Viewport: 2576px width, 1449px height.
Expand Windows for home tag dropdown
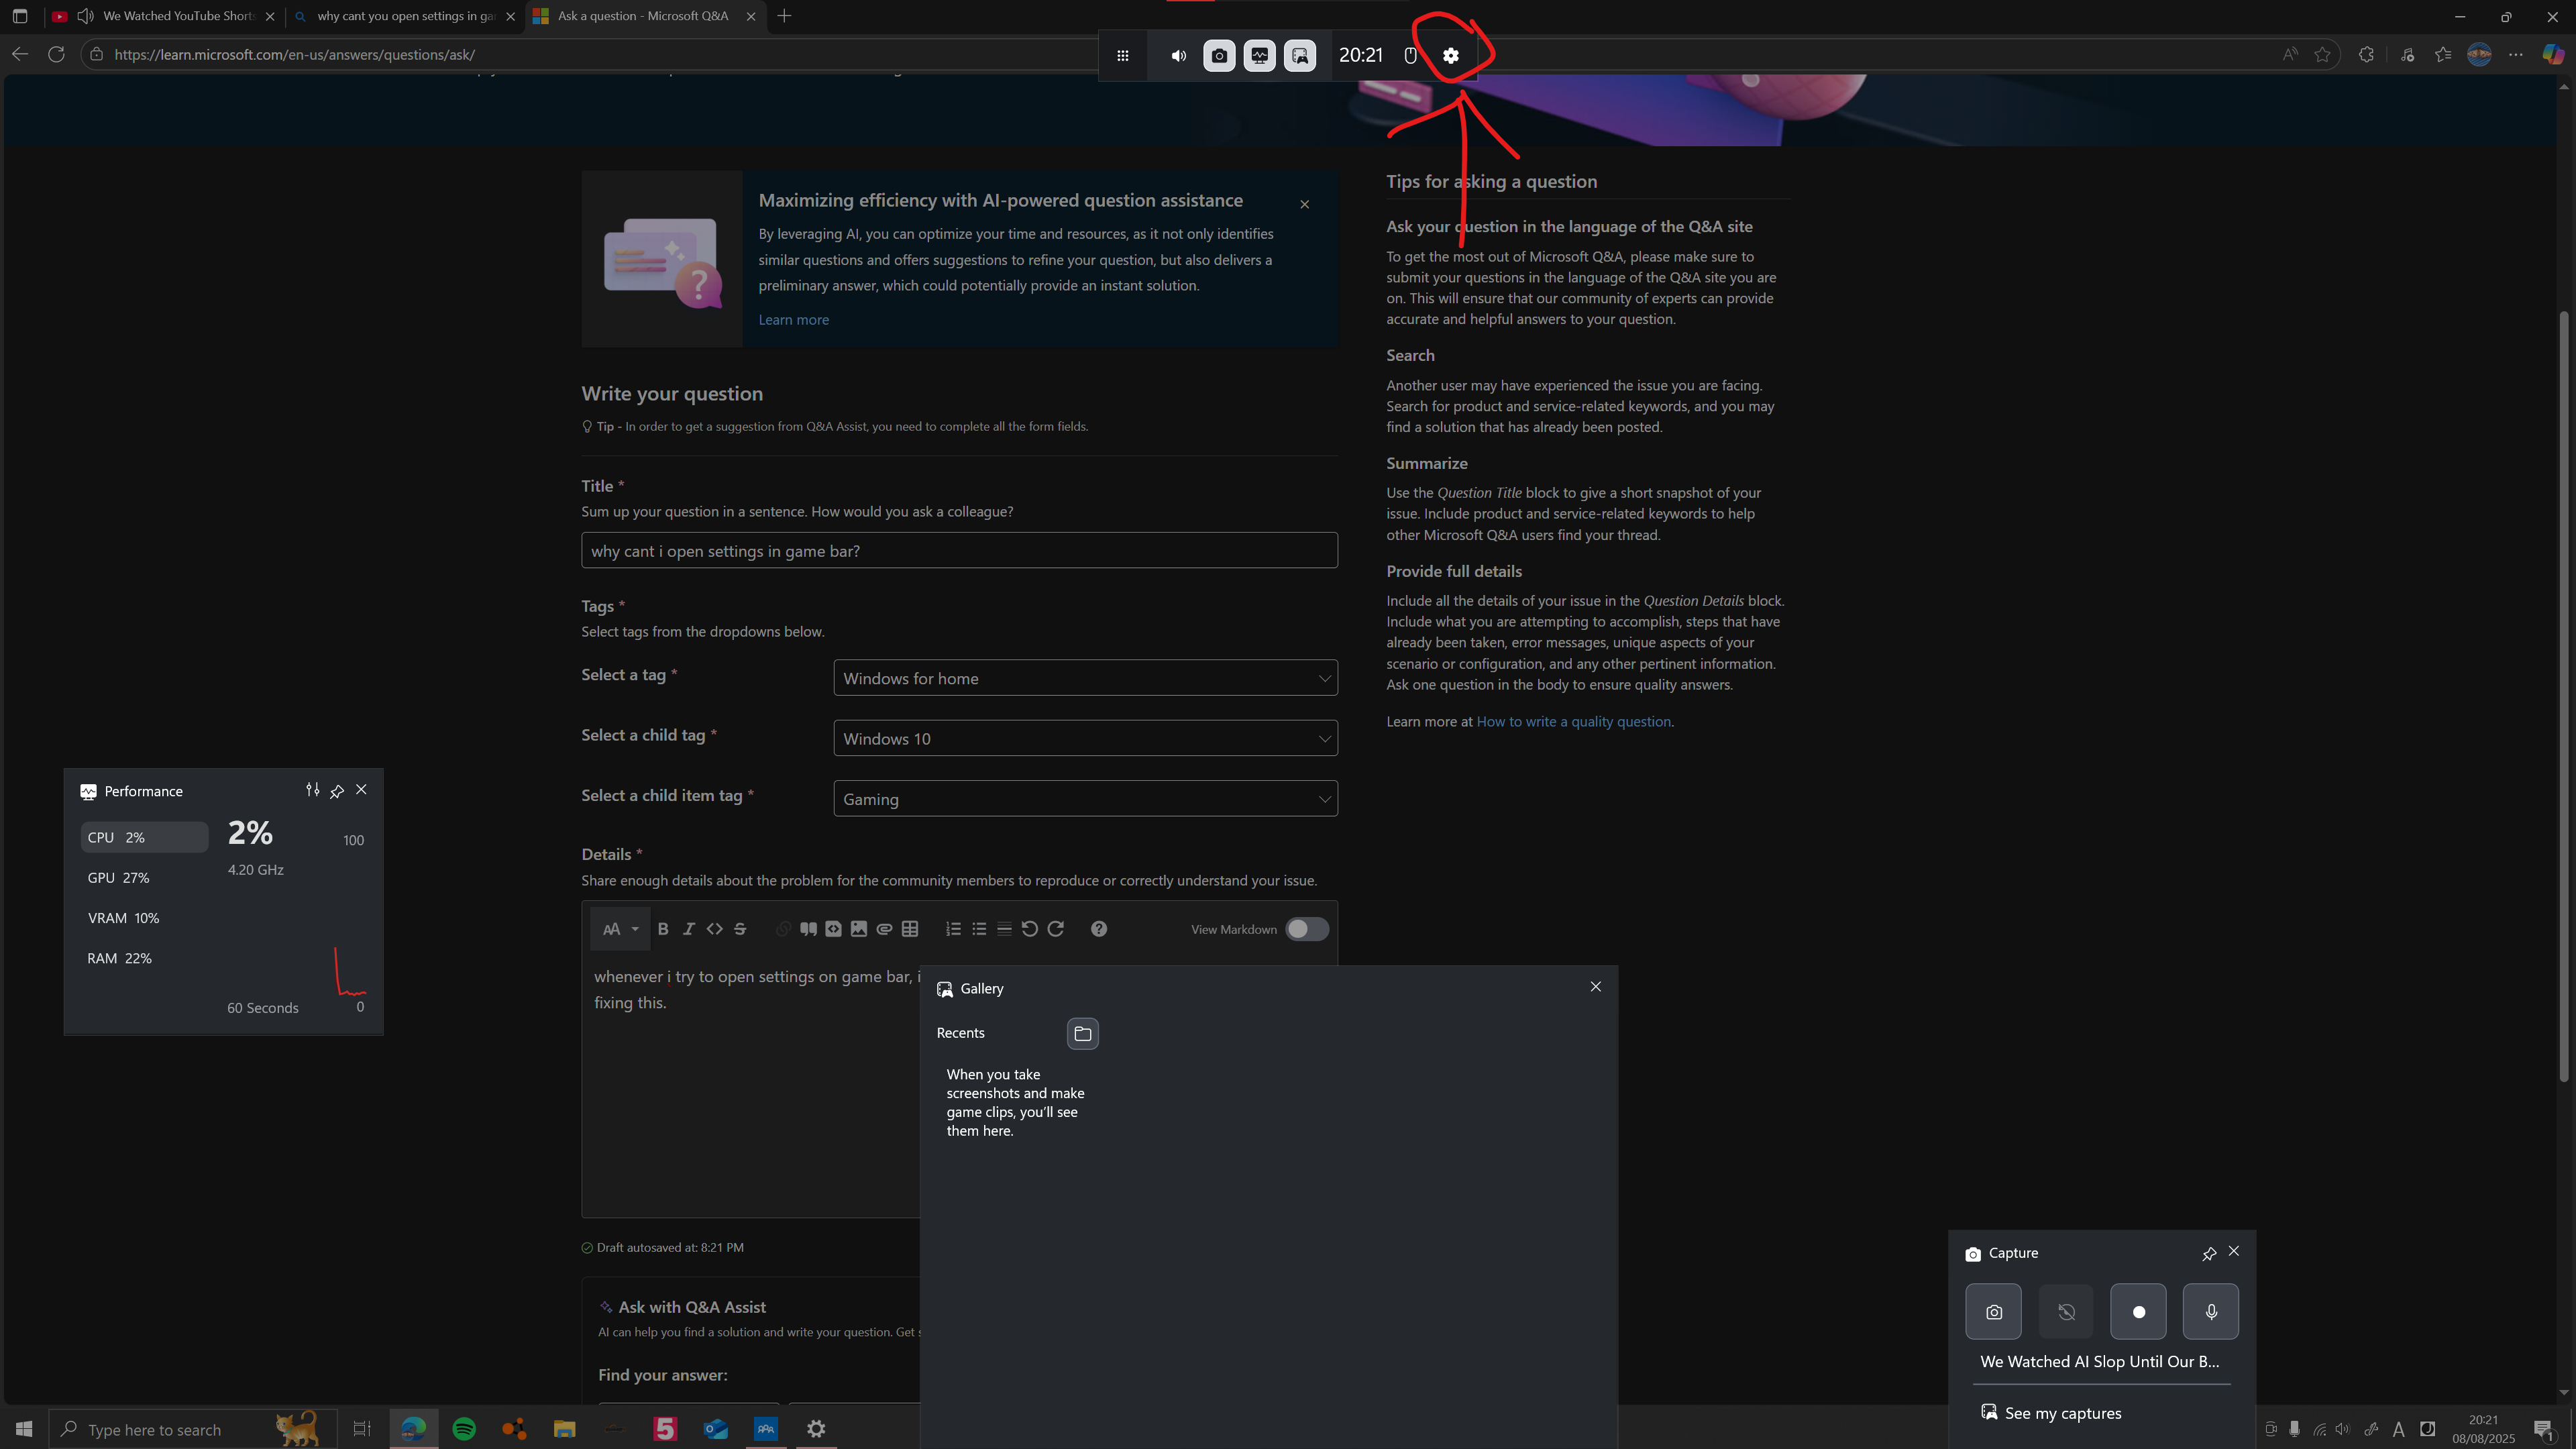(1085, 678)
